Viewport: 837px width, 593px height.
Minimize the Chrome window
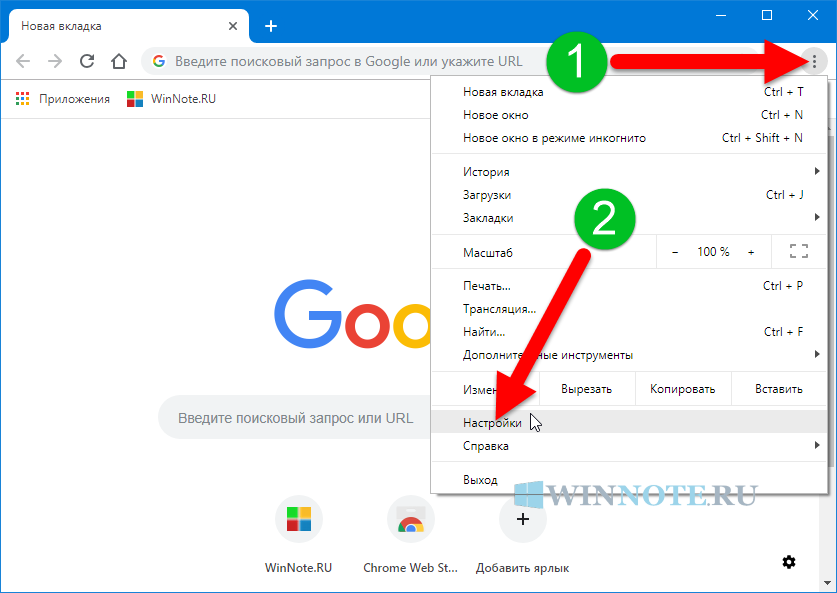point(721,15)
